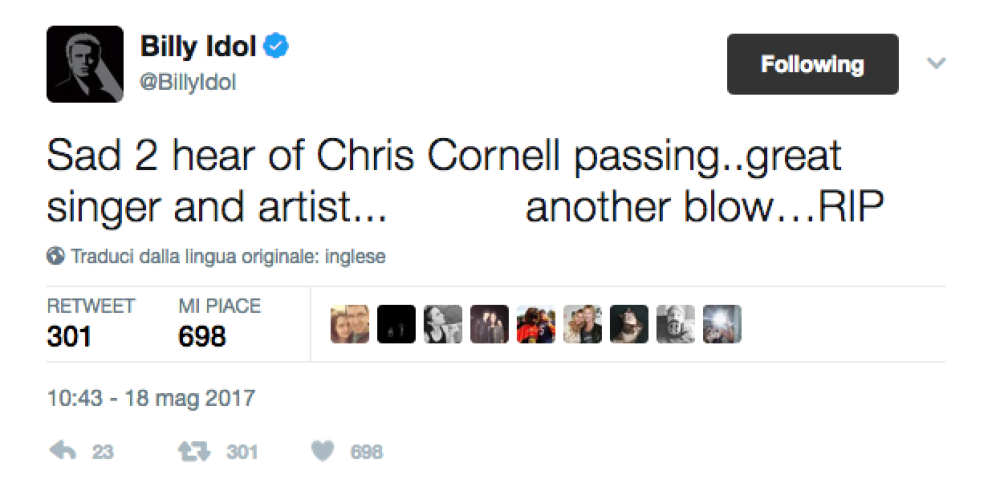The width and height of the screenshot is (1000, 499).
Task: Open Billy Idol's profile picture
Action: pyautogui.click(x=85, y=65)
